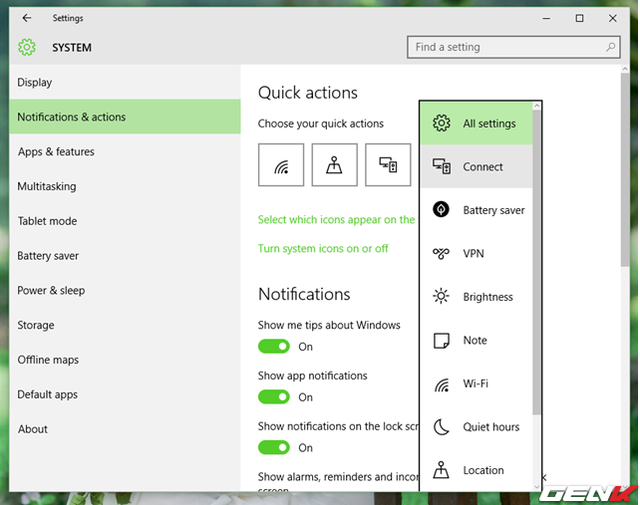The height and width of the screenshot is (505, 640).
Task: Close the Settings window
Action: [x=613, y=18]
